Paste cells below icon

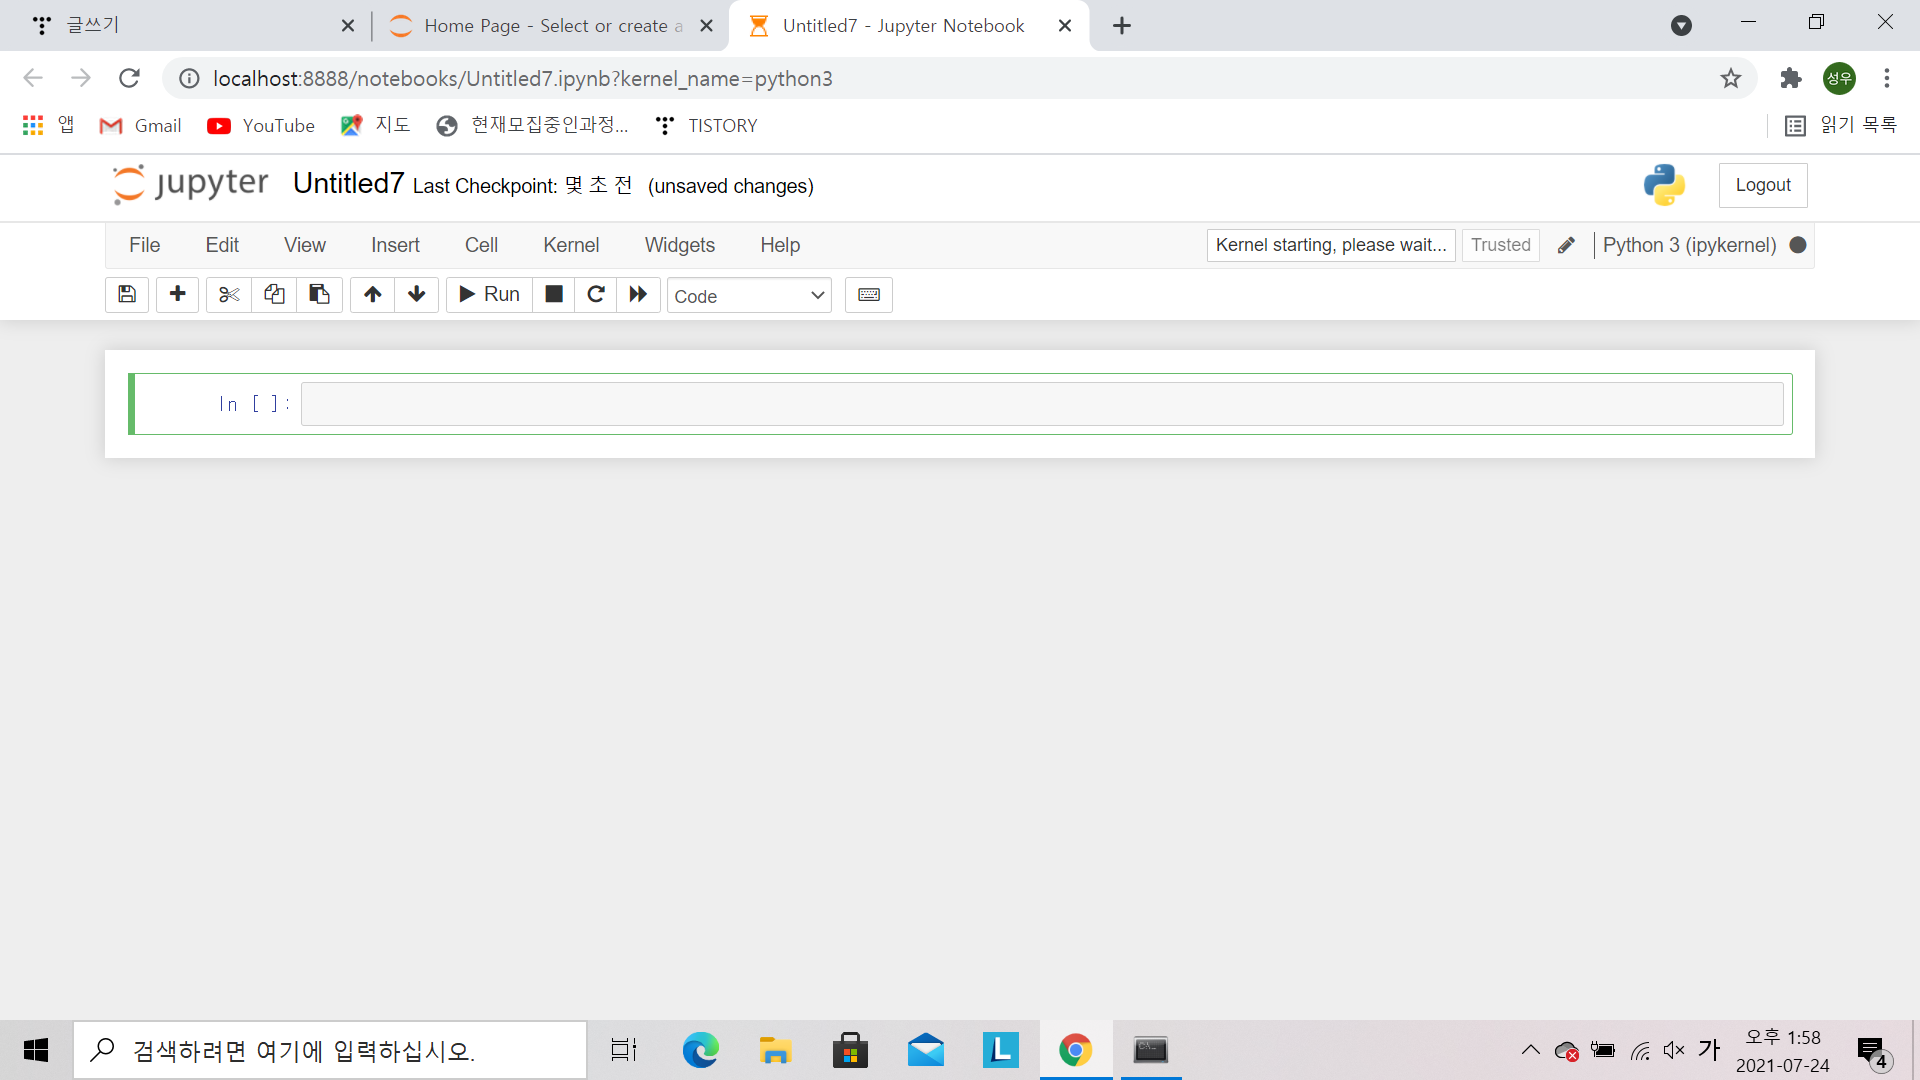319,294
